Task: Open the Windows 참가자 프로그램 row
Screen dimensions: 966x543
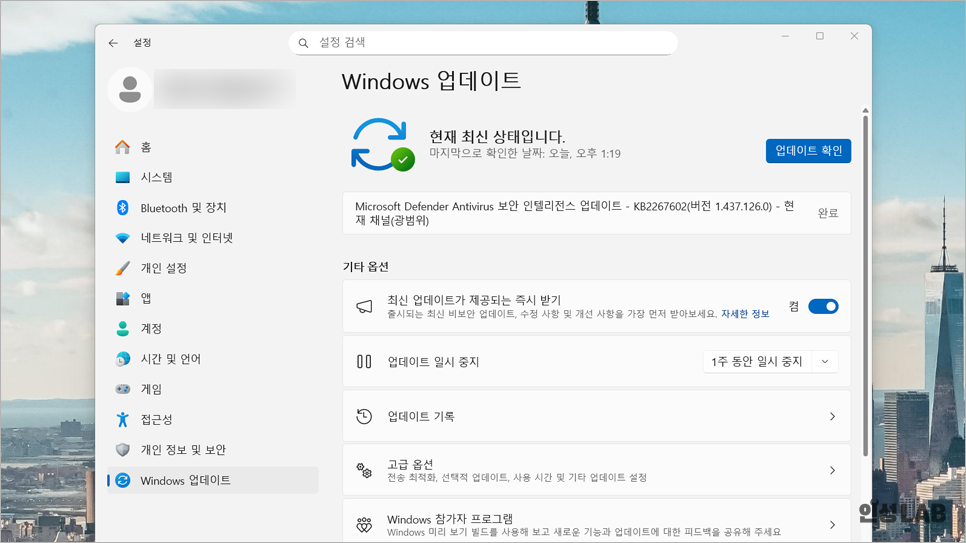Action: tap(597, 521)
